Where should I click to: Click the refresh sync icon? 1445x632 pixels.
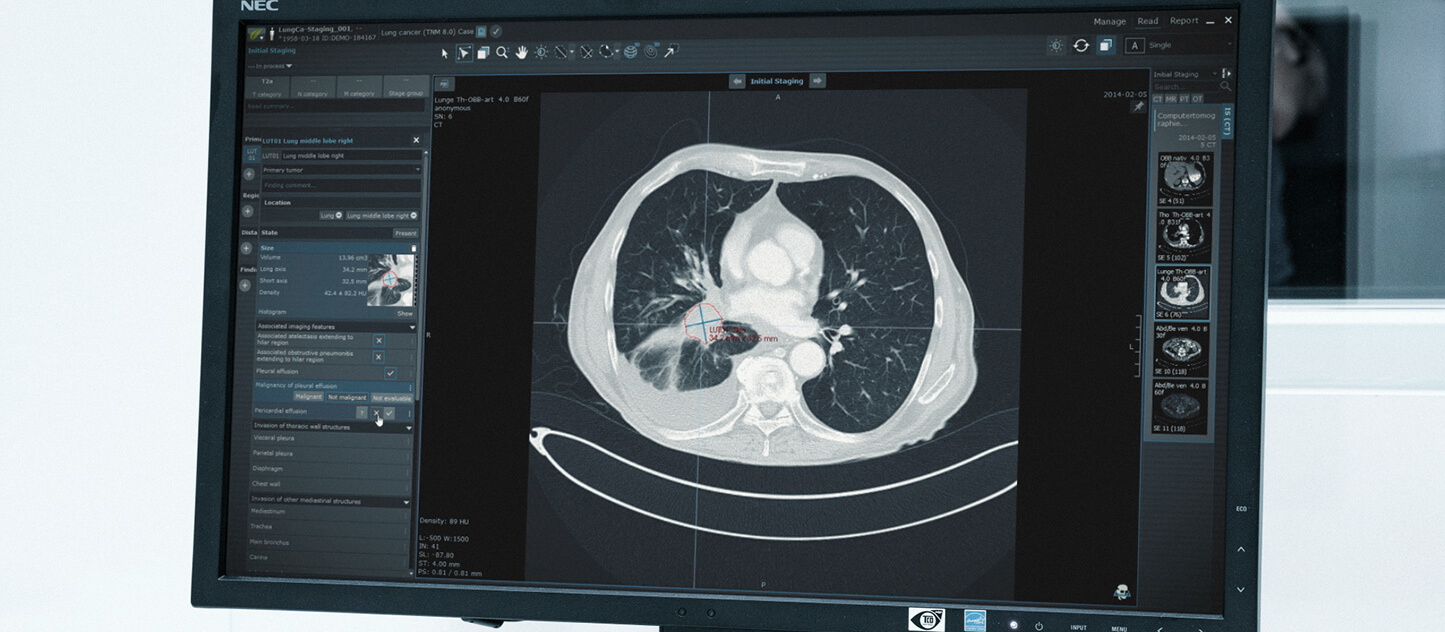point(1081,46)
